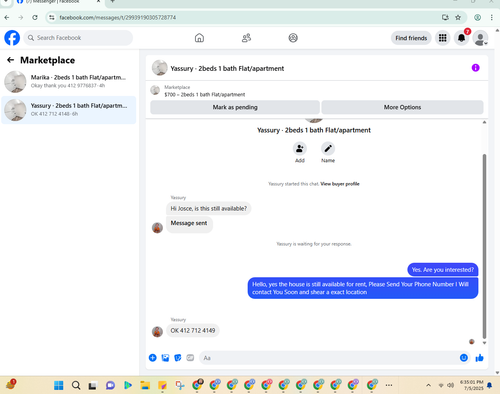500x394 pixels.
Task: Open Yassury's avatar beside phone number message
Action: tap(157, 331)
